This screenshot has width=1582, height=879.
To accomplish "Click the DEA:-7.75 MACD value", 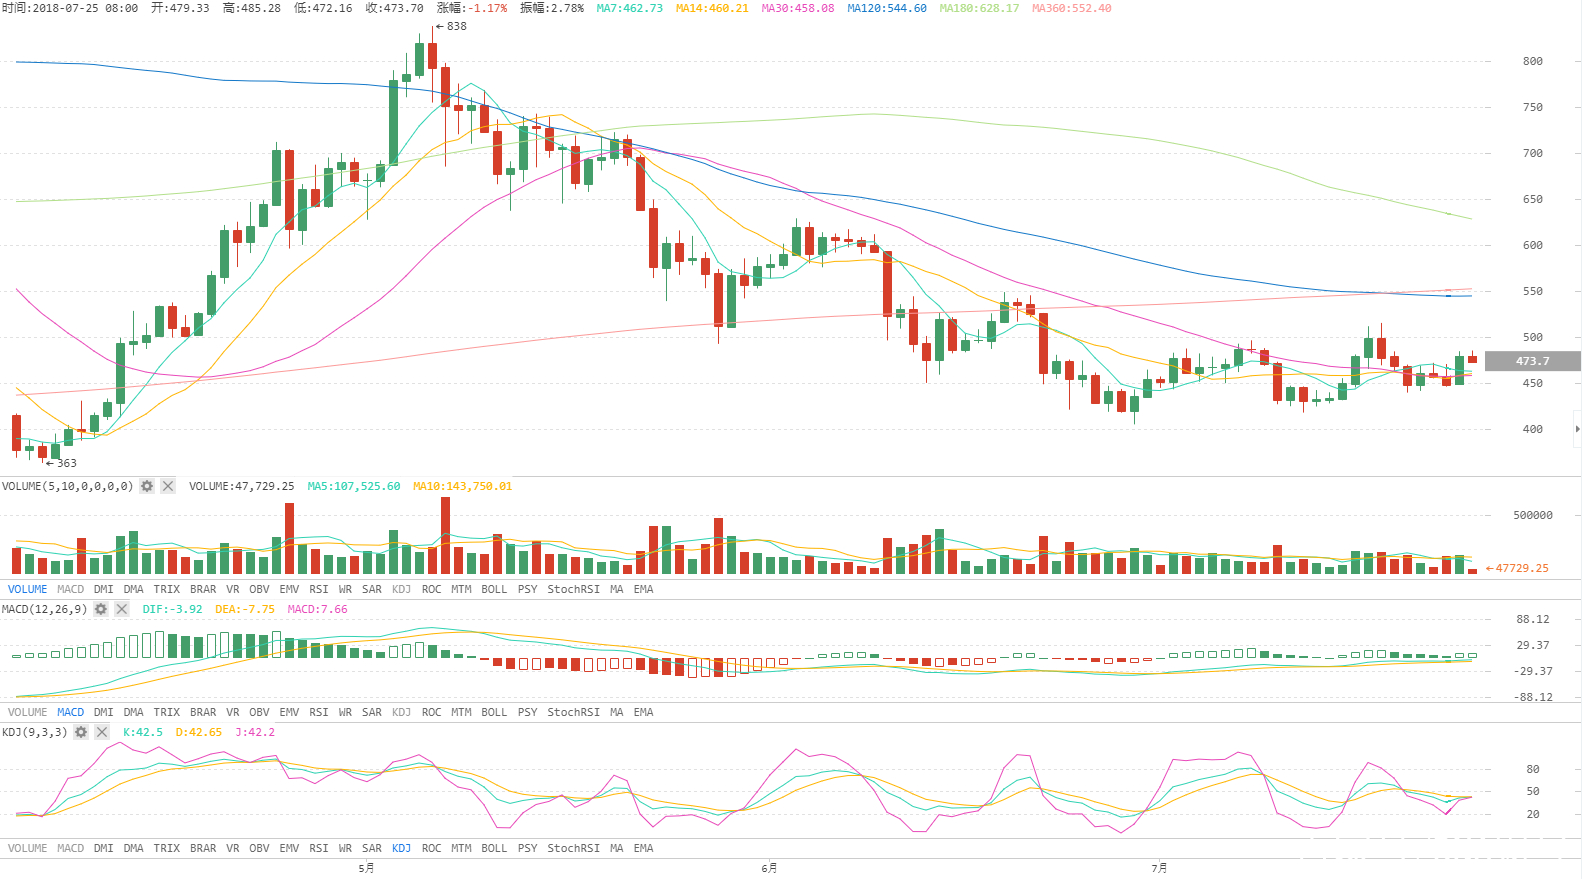I will 245,609.
